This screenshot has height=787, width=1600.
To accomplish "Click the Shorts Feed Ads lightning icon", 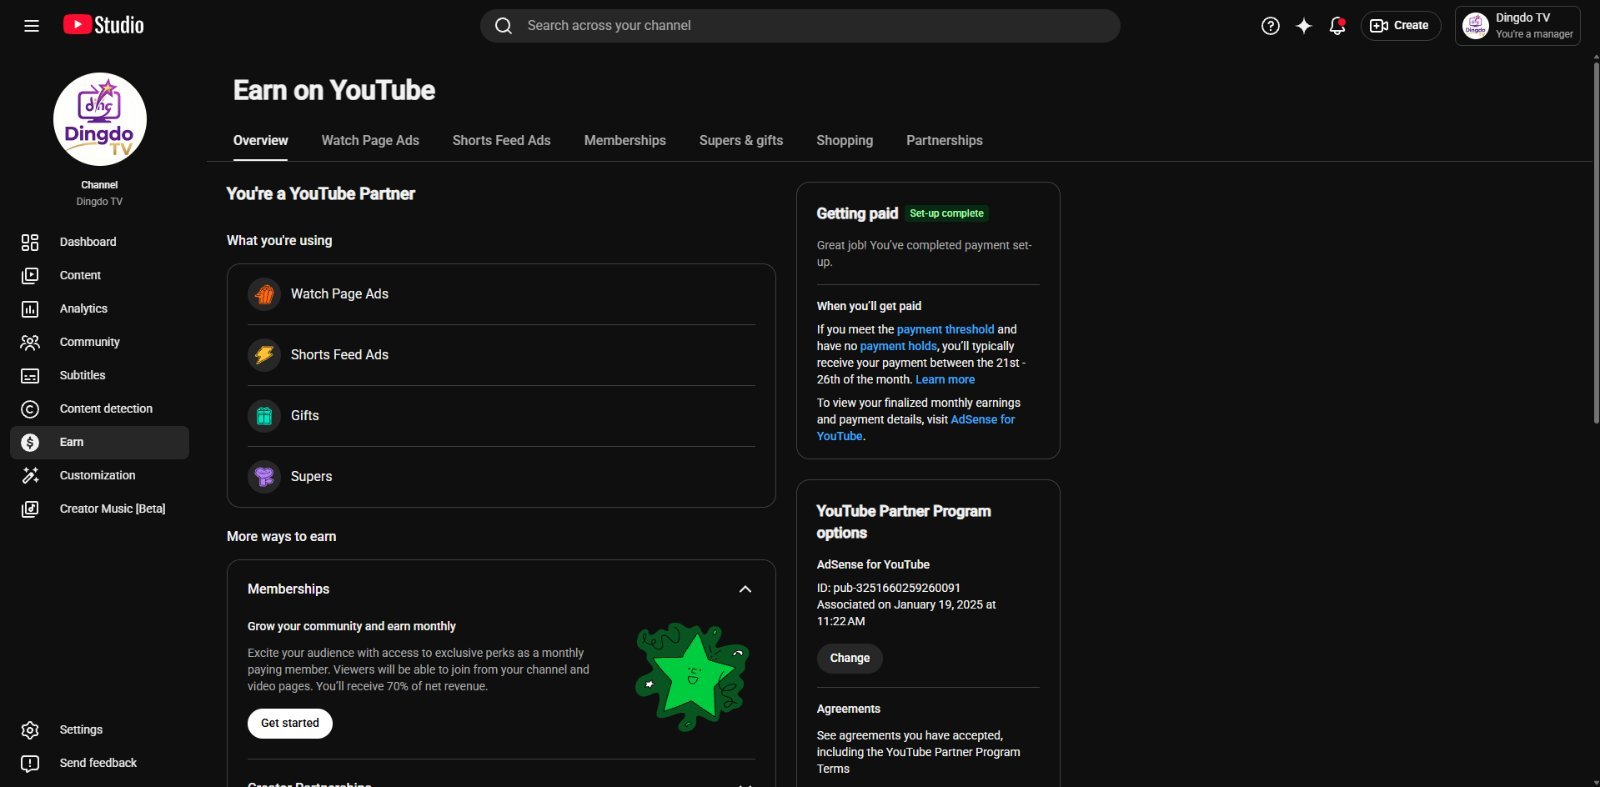I will coord(264,355).
